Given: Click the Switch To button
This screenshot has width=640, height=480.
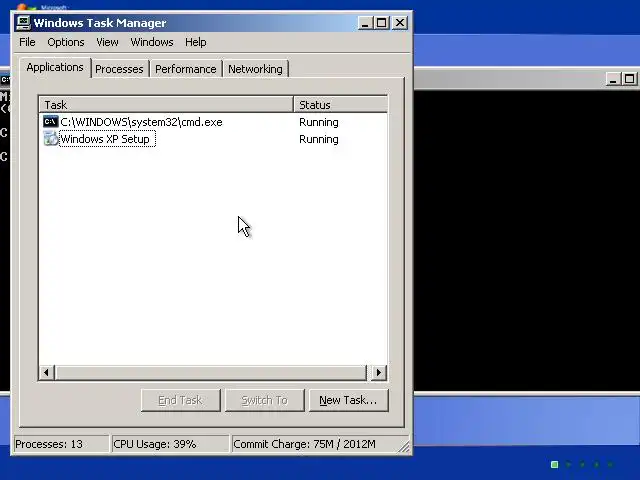Looking at the screenshot, I should pos(264,400).
